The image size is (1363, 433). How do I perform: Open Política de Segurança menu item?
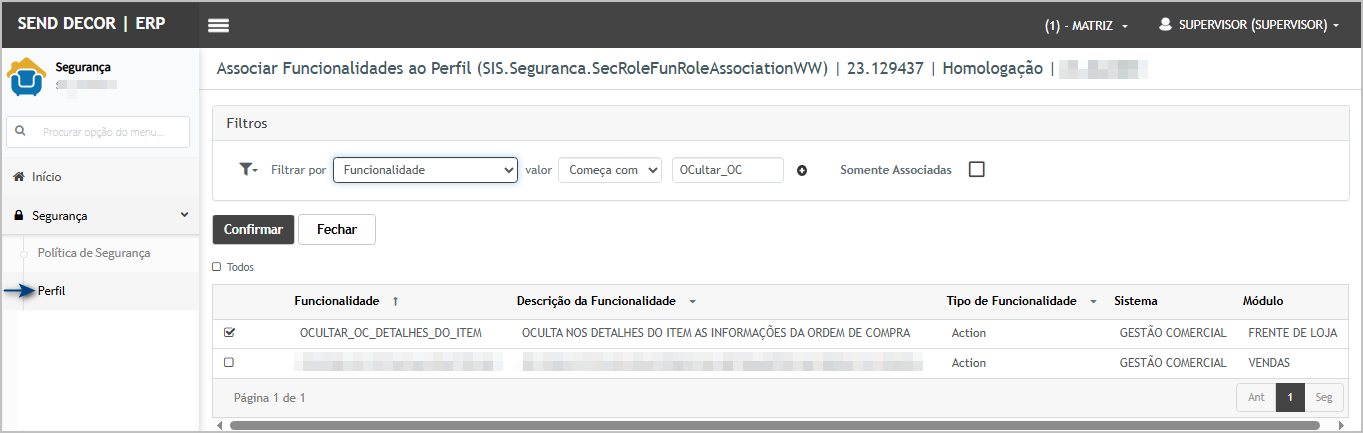coord(94,253)
